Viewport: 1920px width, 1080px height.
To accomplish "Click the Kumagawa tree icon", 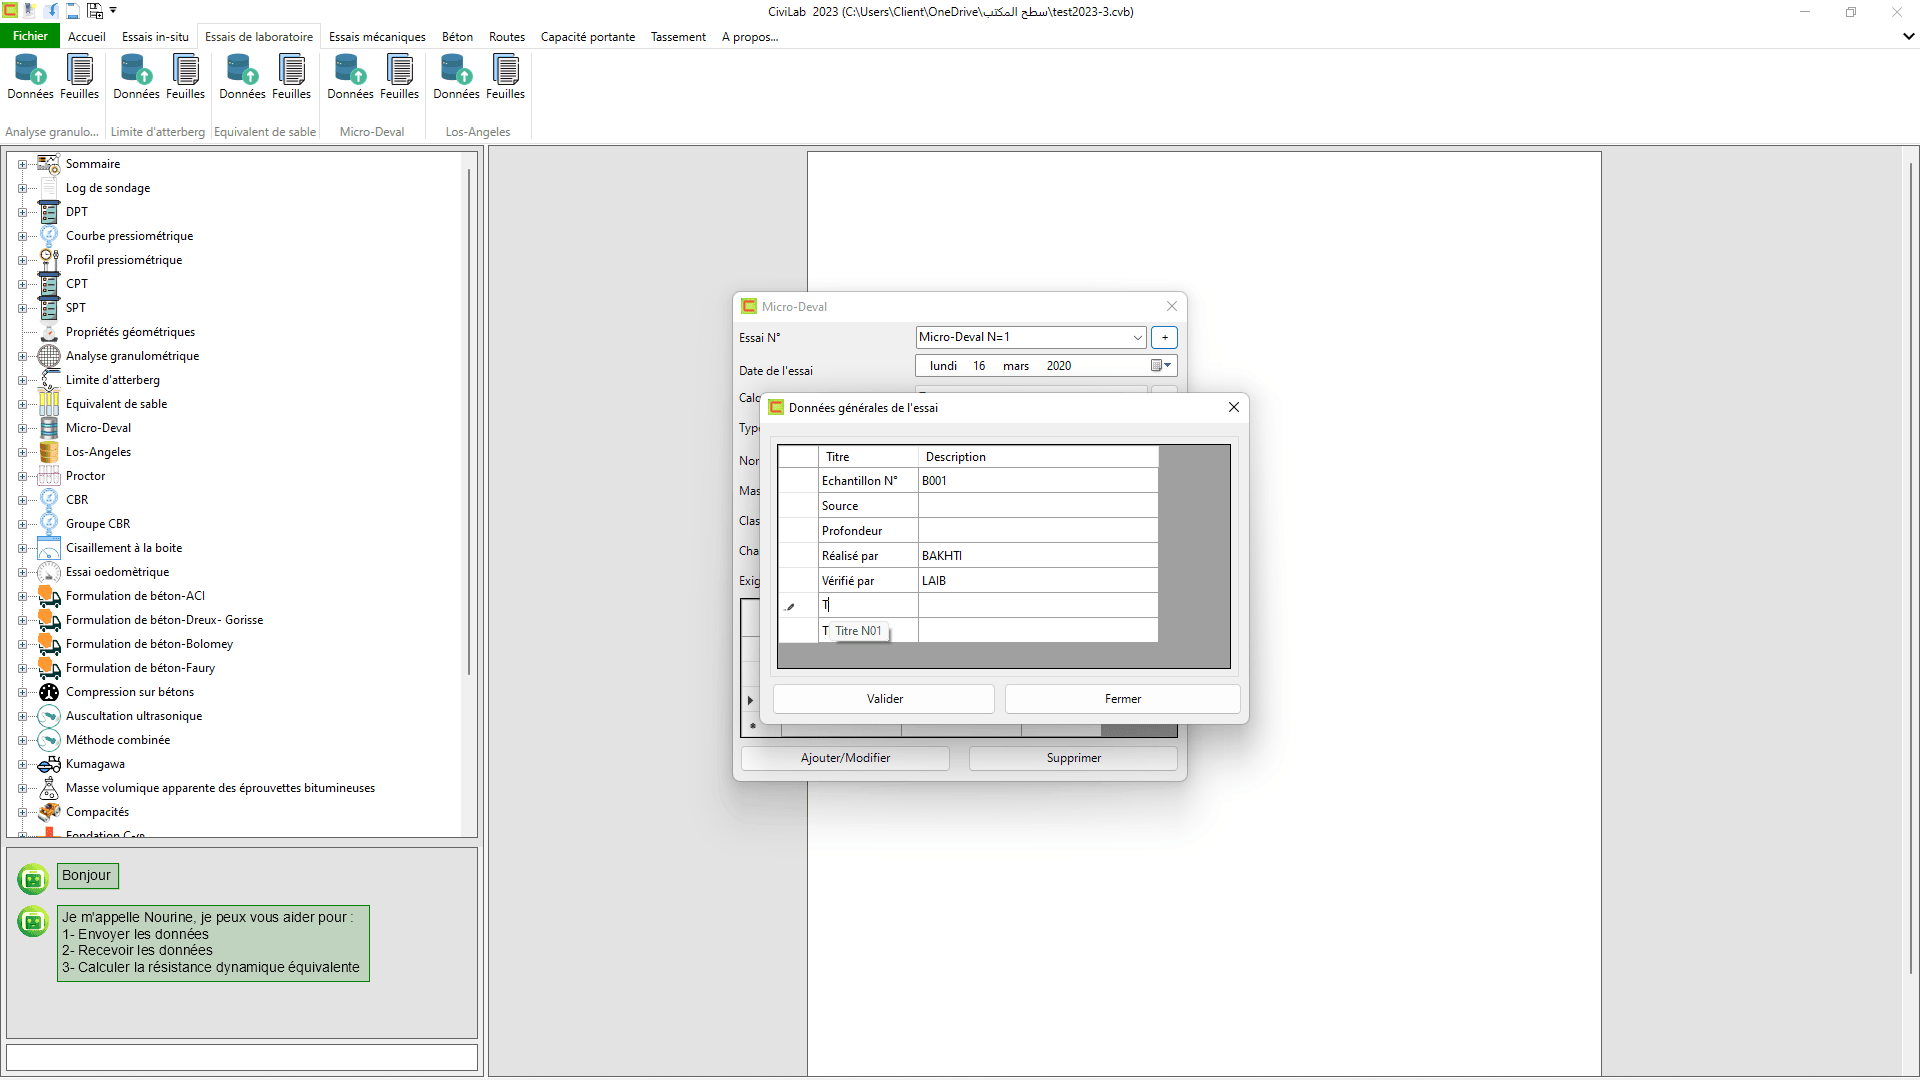I will [x=49, y=763].
